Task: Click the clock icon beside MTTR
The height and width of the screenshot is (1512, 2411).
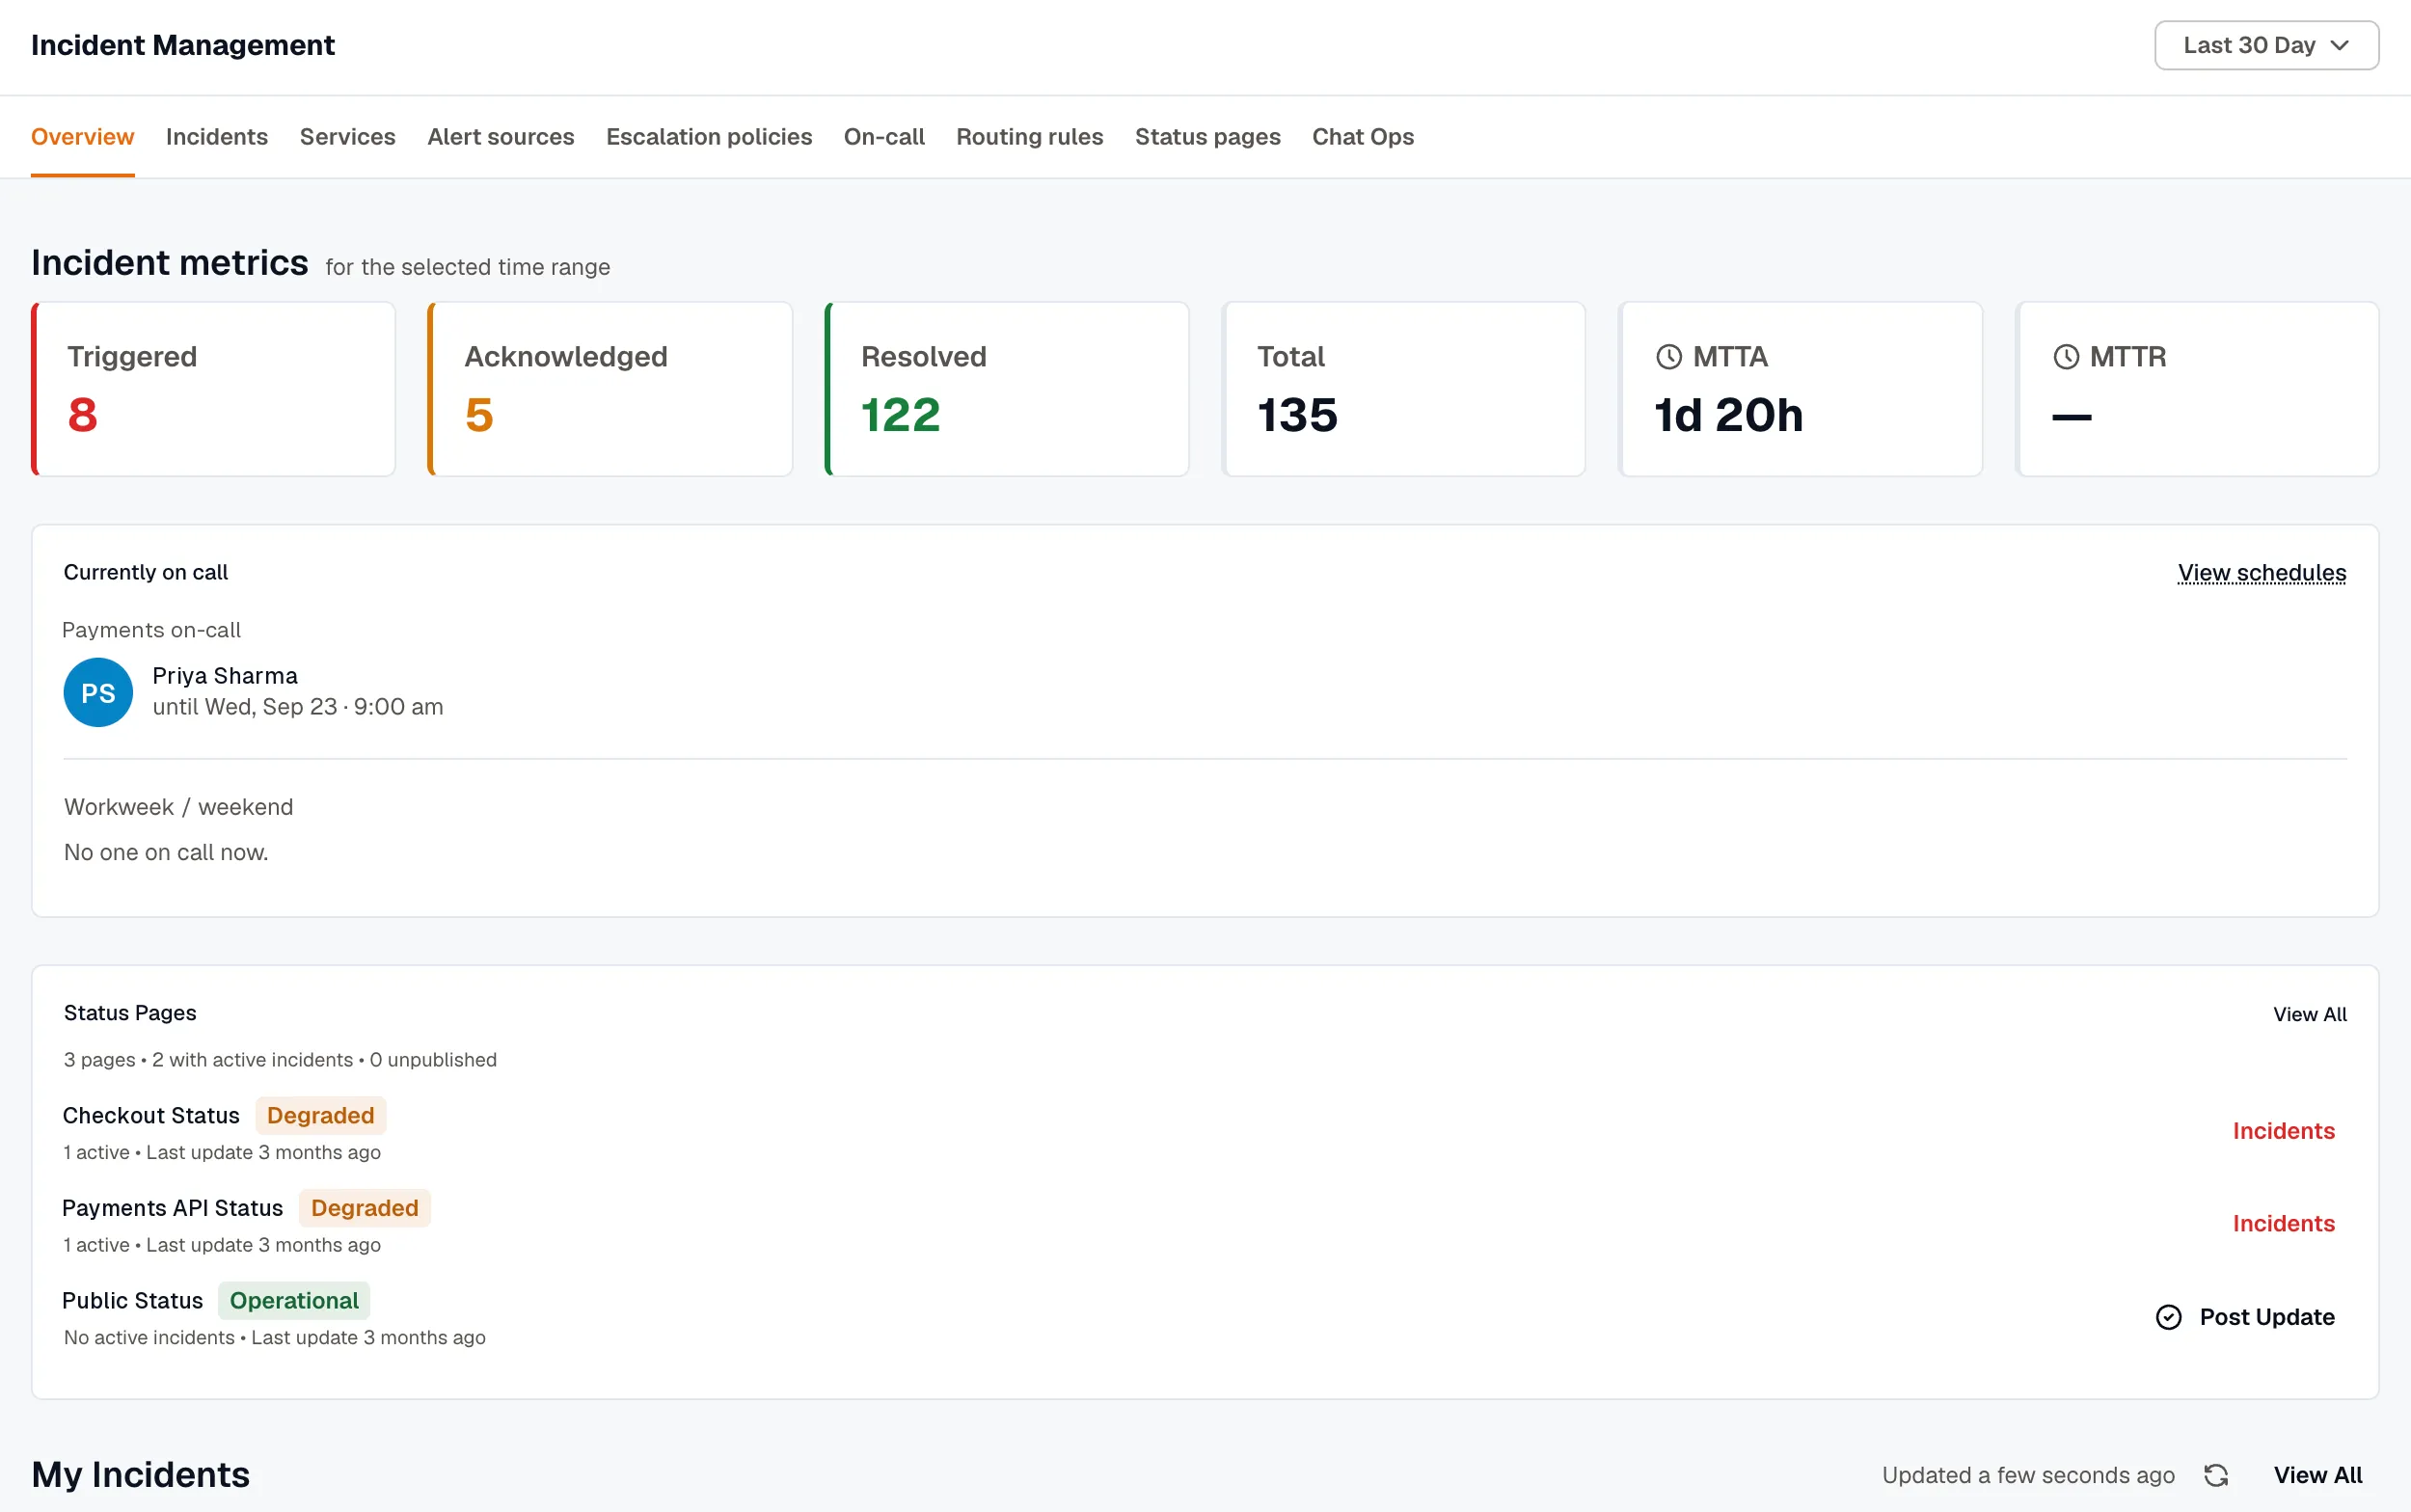Action: [x=2065, y=357]
